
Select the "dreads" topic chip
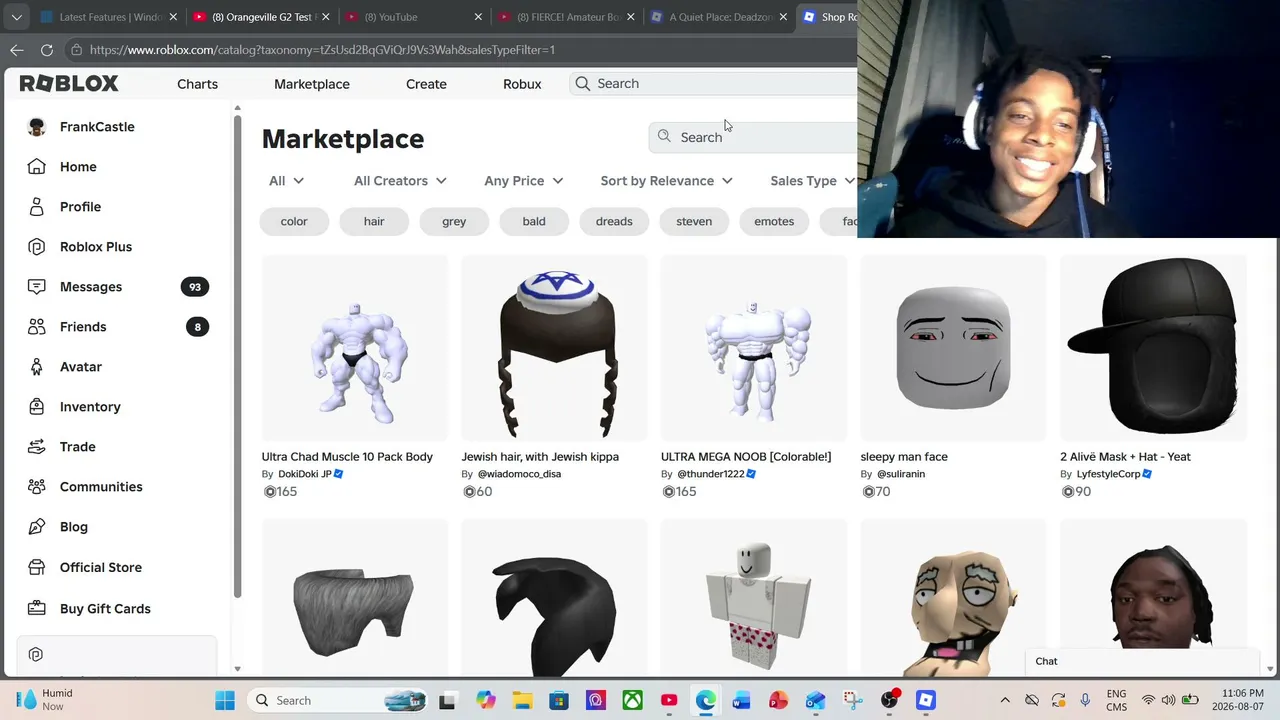pos(614,221)
